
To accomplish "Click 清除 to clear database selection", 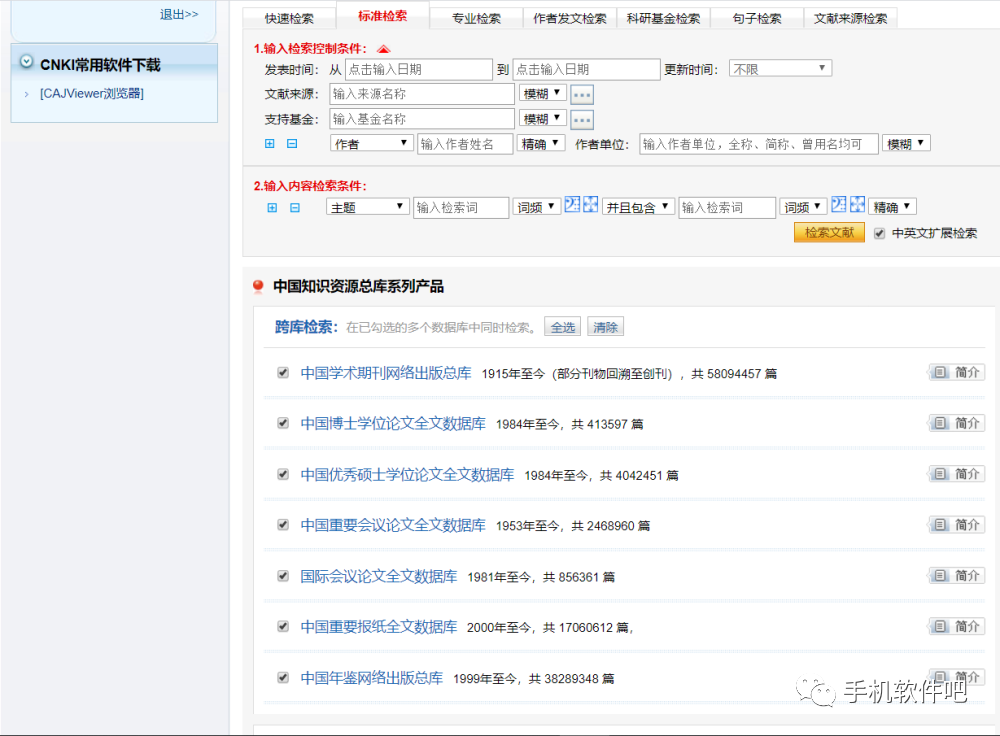I will [605, 327].
